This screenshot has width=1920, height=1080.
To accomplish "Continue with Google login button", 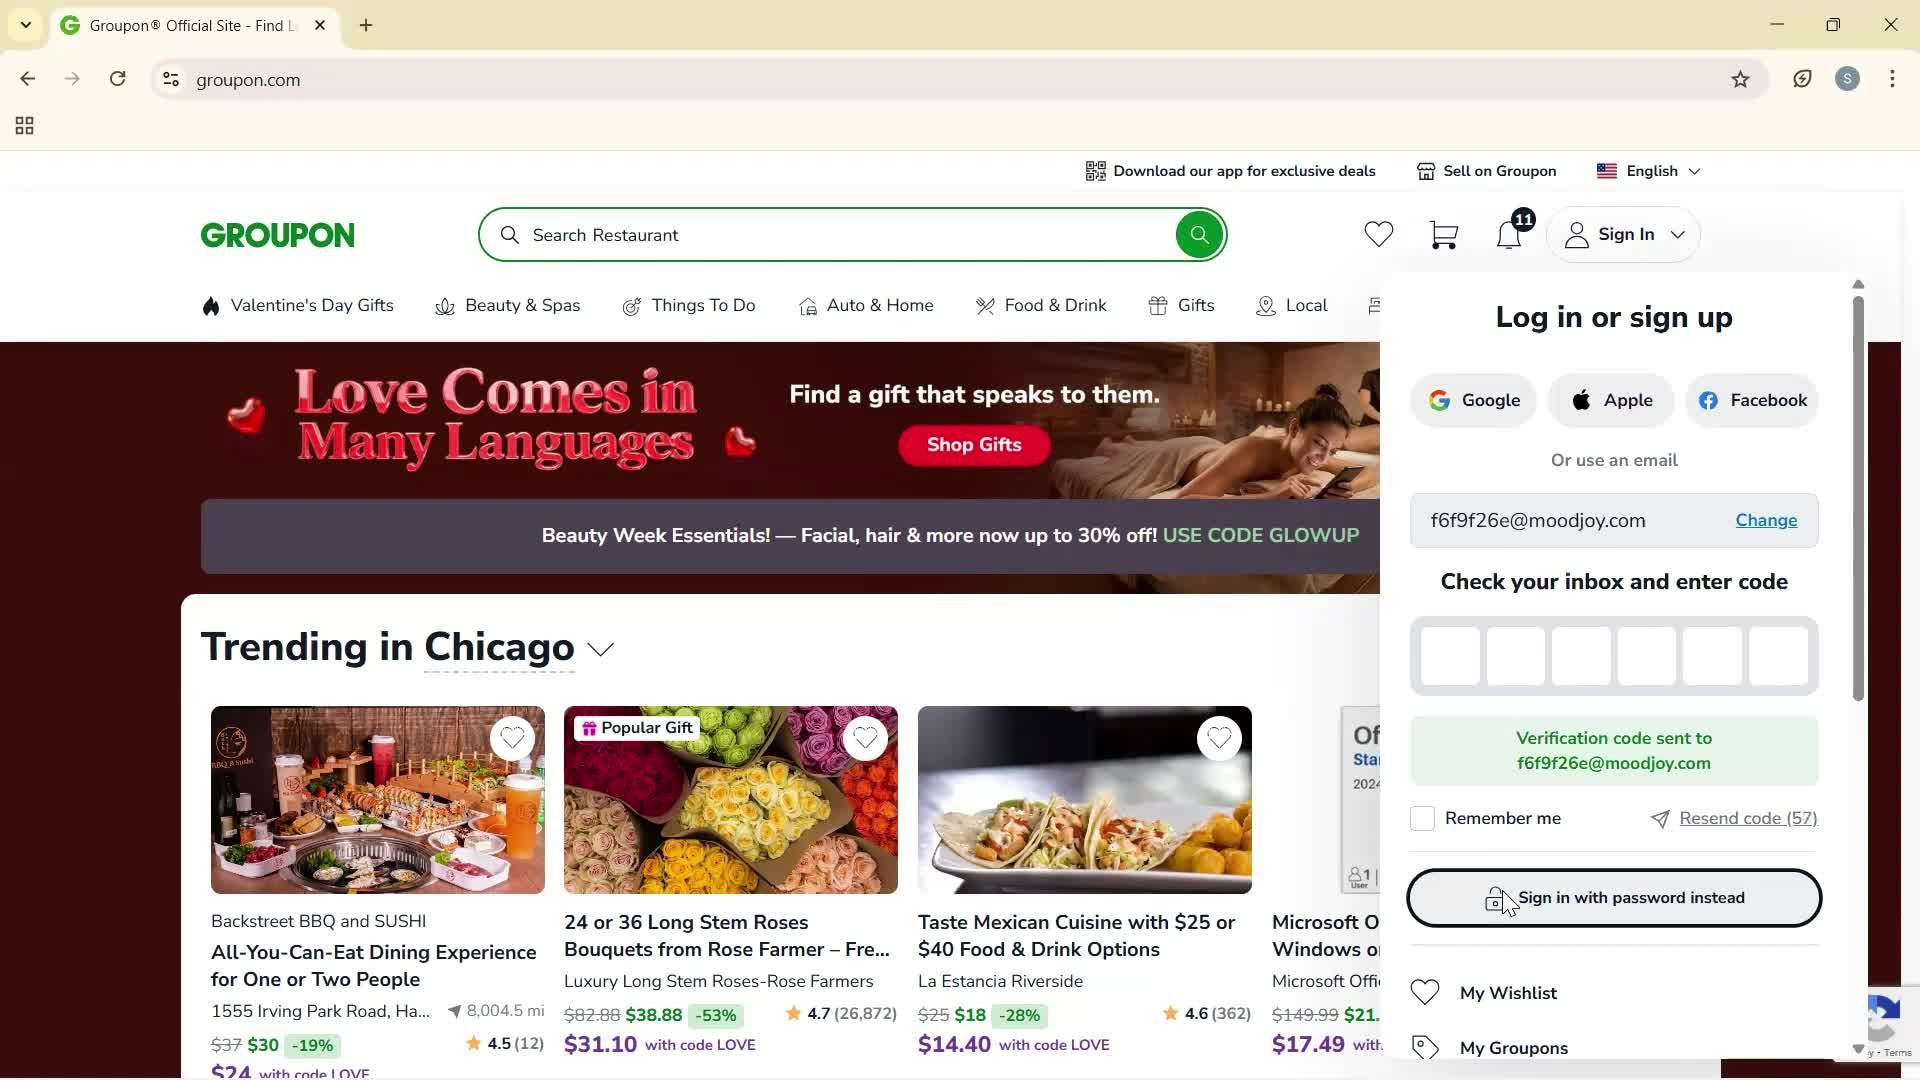I will coord(1473,401).
